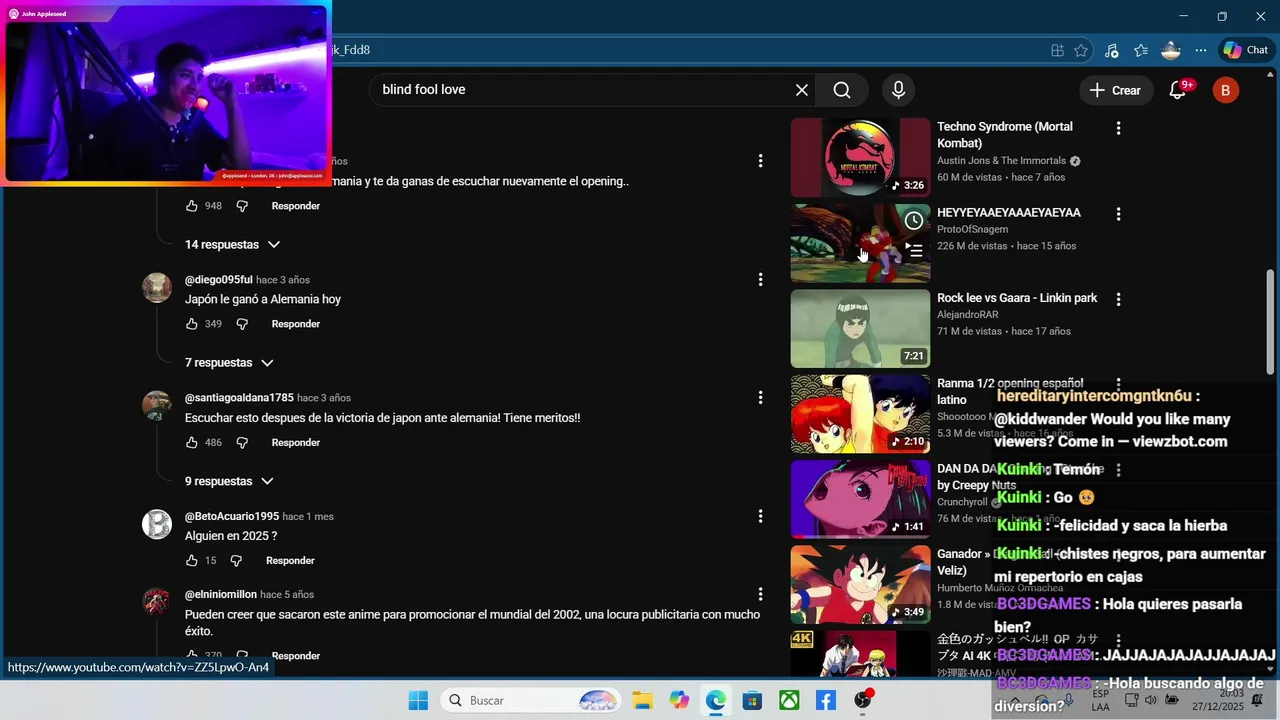Open options menu for Rock lee vs Gaara video
The height and width of the screenshot is (720, 1280).
(x=1118, y=298)
